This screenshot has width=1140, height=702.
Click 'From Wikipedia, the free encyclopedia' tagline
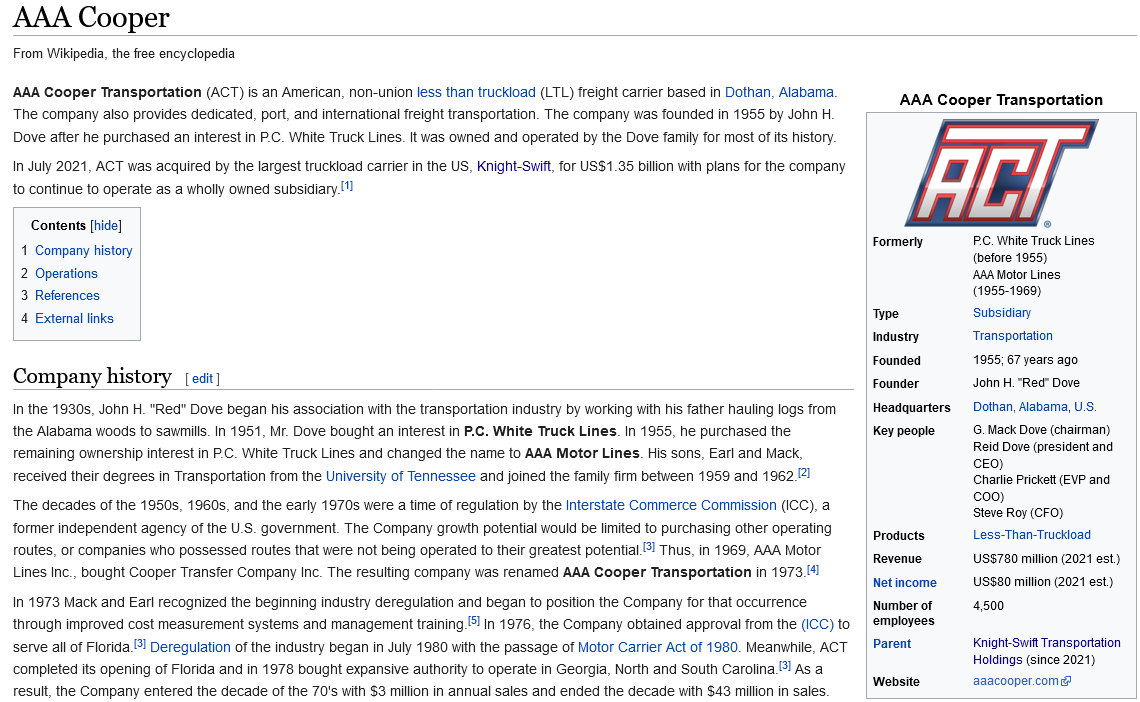coord(124,54)
